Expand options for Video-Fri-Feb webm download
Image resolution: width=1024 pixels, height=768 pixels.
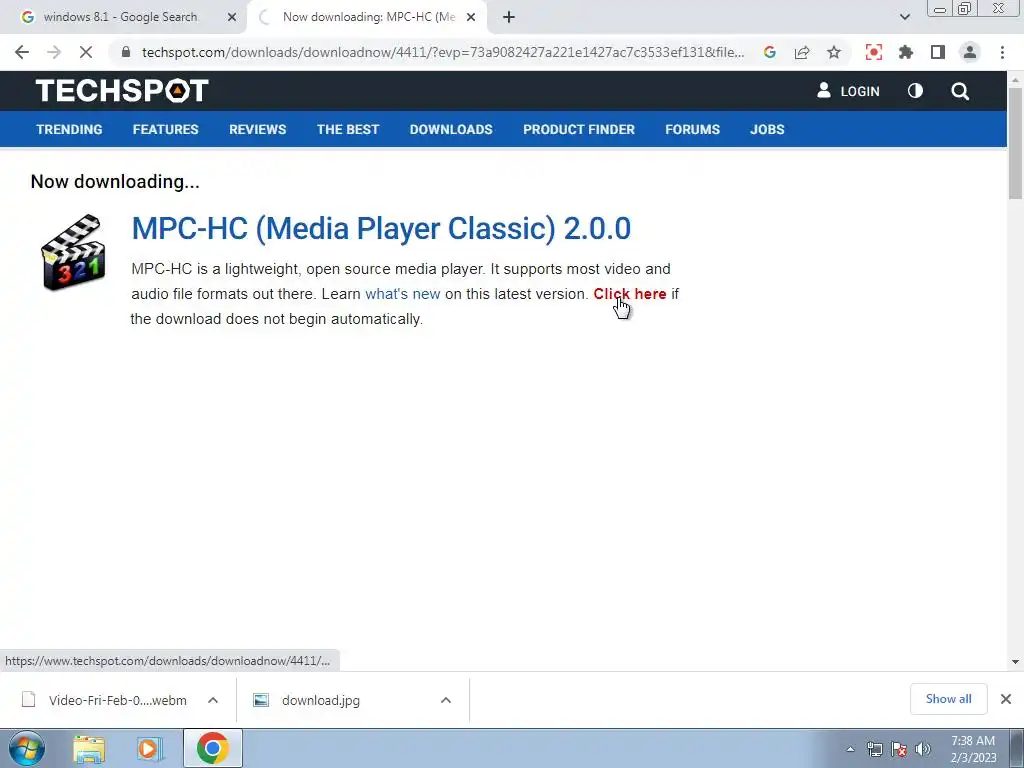(x=213, y=700)
